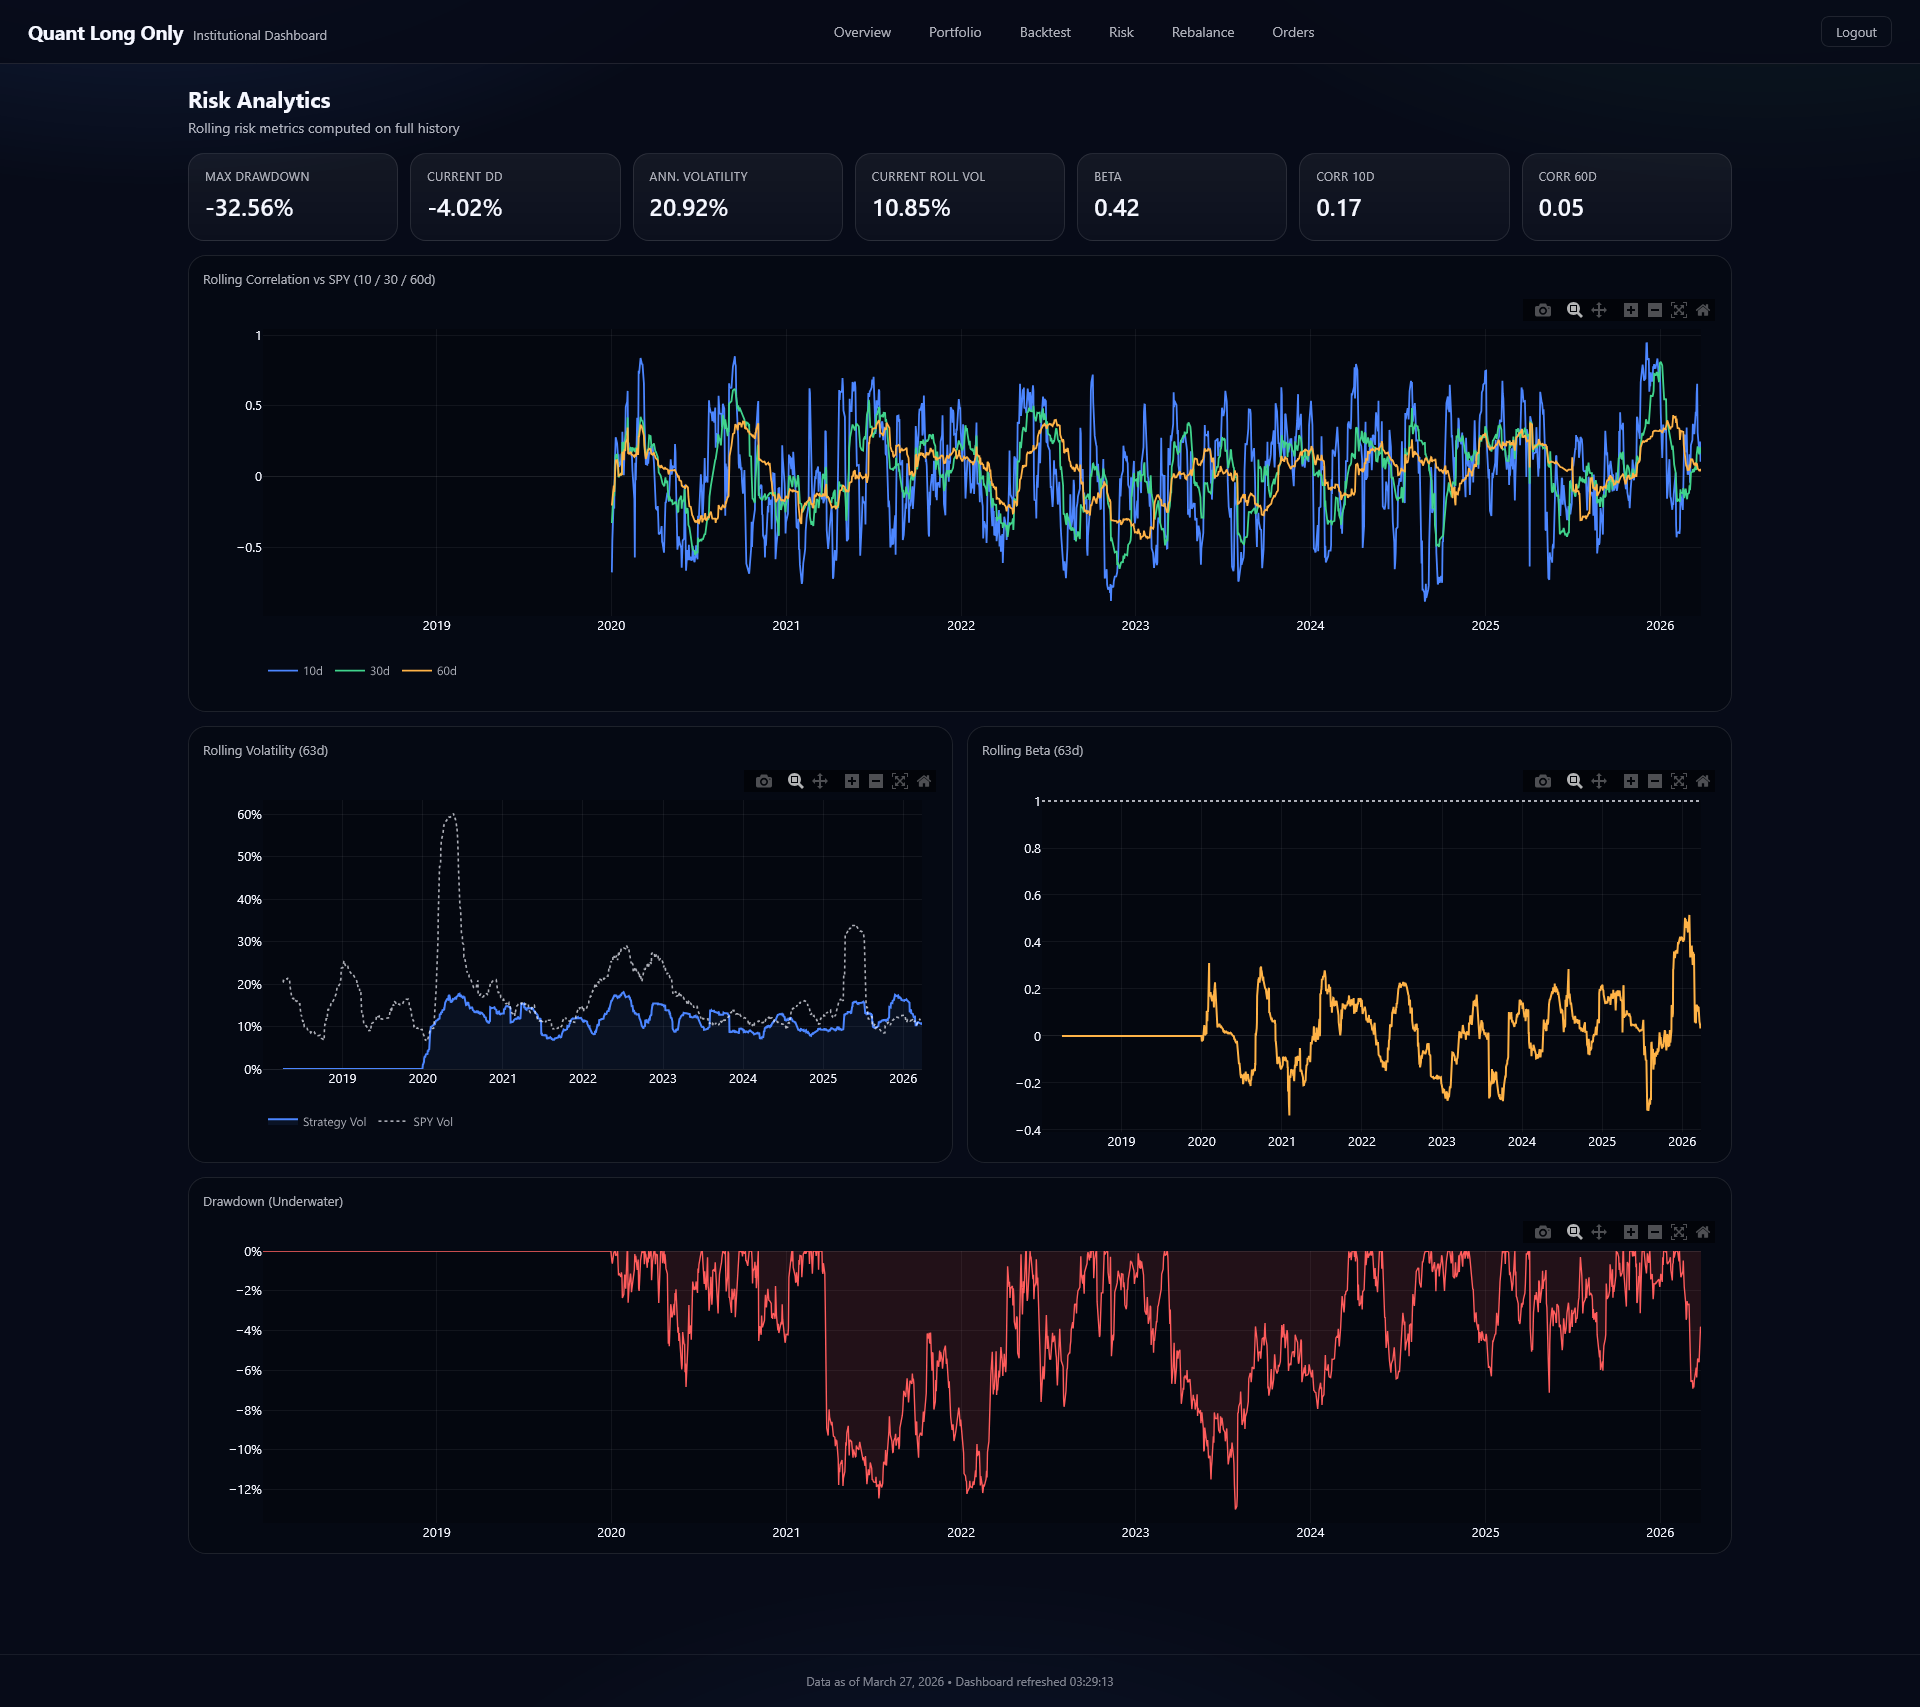Select Pan tool on Rolling Beta chart
Viewport: 1920px width, 1707px height.
[x=1599, y=781]
